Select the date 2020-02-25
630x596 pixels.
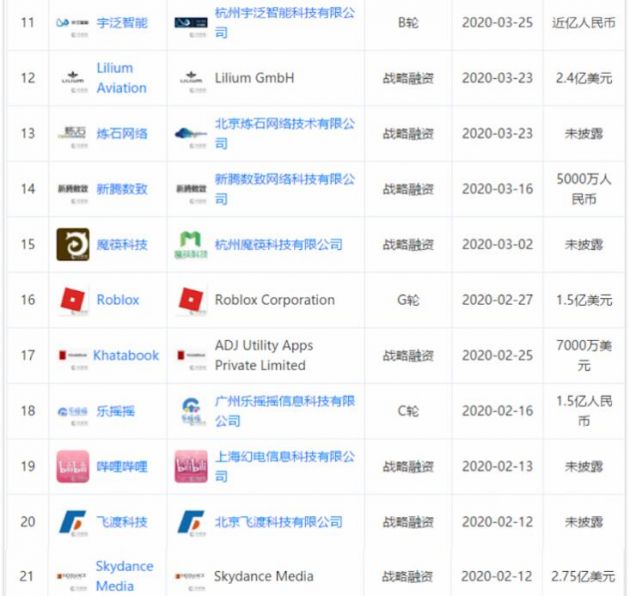[x=497, y=355]
